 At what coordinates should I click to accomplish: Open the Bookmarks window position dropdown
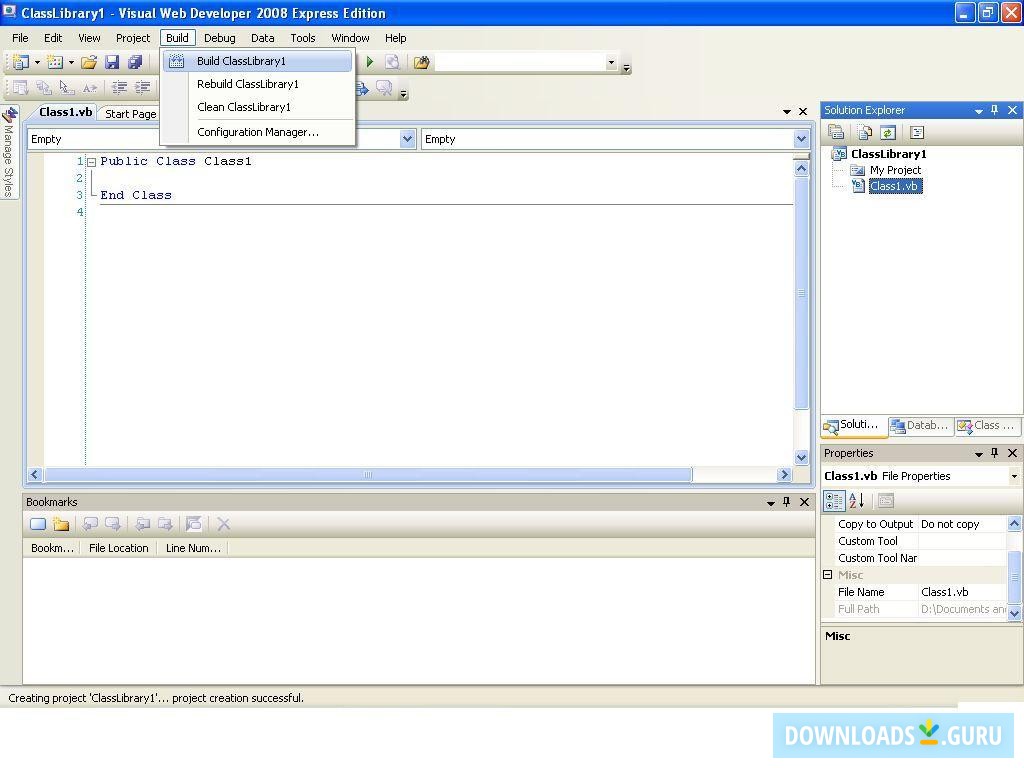point(771,503)
